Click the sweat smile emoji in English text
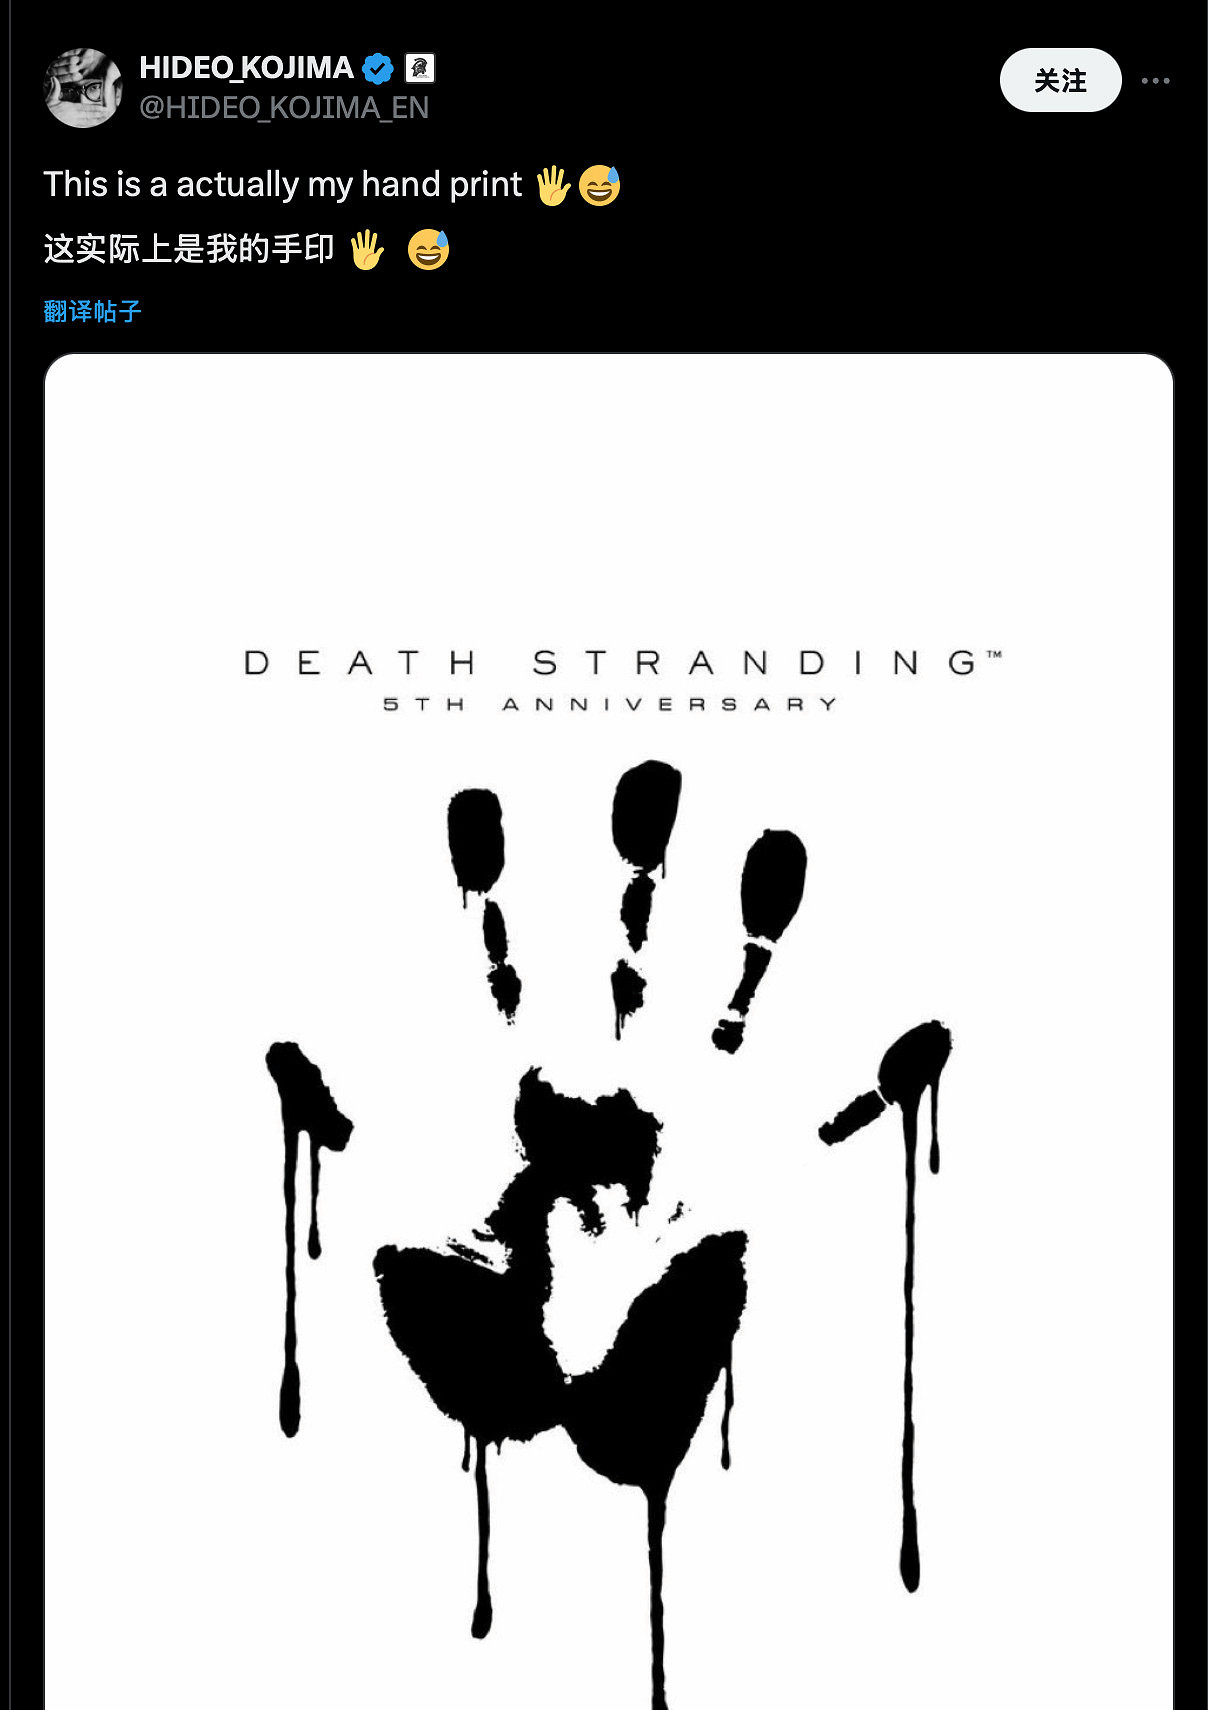 pos(600,185)
